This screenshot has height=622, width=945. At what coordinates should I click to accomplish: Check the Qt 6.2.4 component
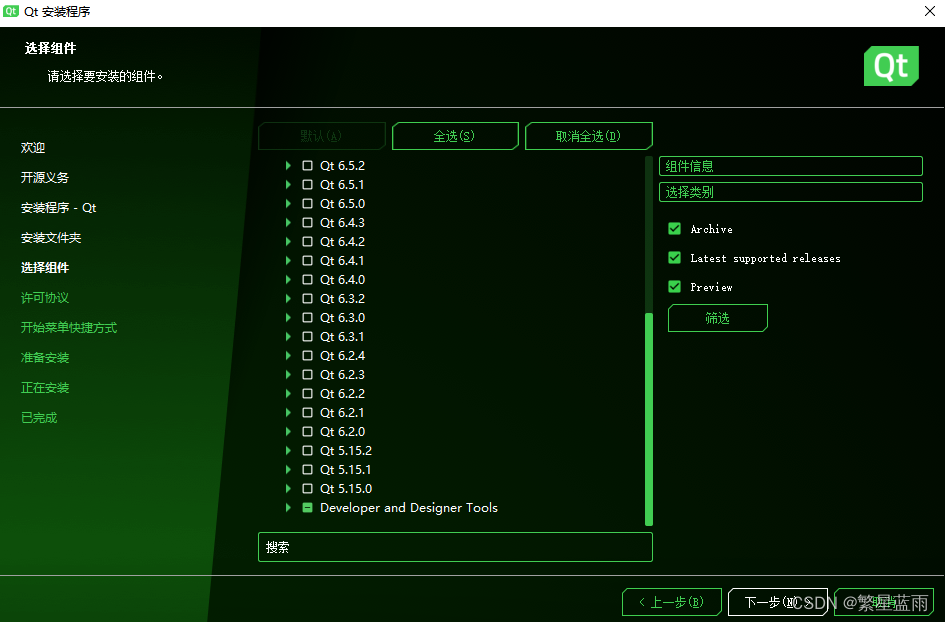pyautogui.click(x=305, y=355)
